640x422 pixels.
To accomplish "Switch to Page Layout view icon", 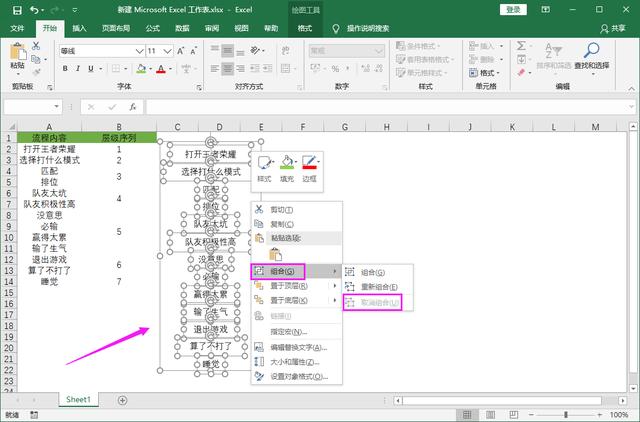I will click(491, 415).
